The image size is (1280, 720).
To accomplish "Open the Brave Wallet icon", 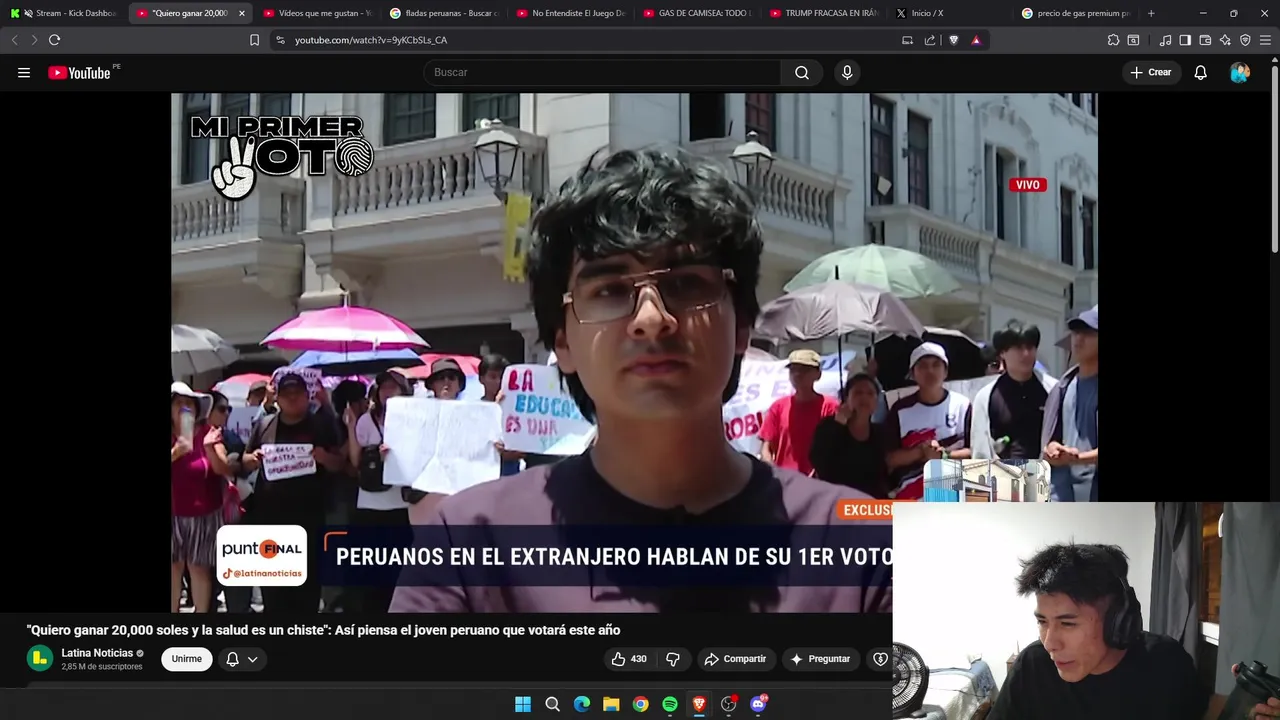I will pos(1205,40).
